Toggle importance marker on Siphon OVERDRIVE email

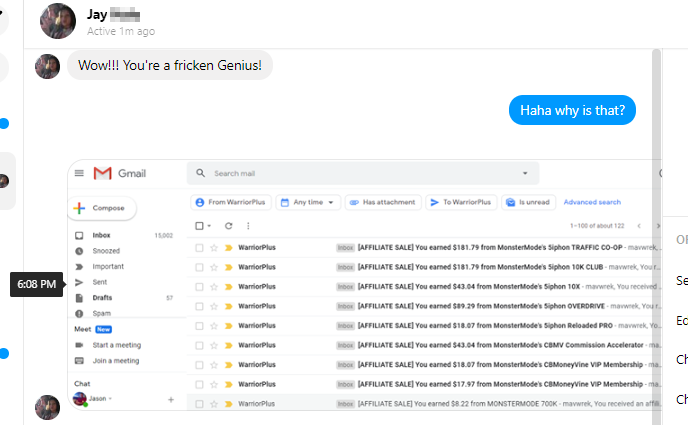point(228,306)
